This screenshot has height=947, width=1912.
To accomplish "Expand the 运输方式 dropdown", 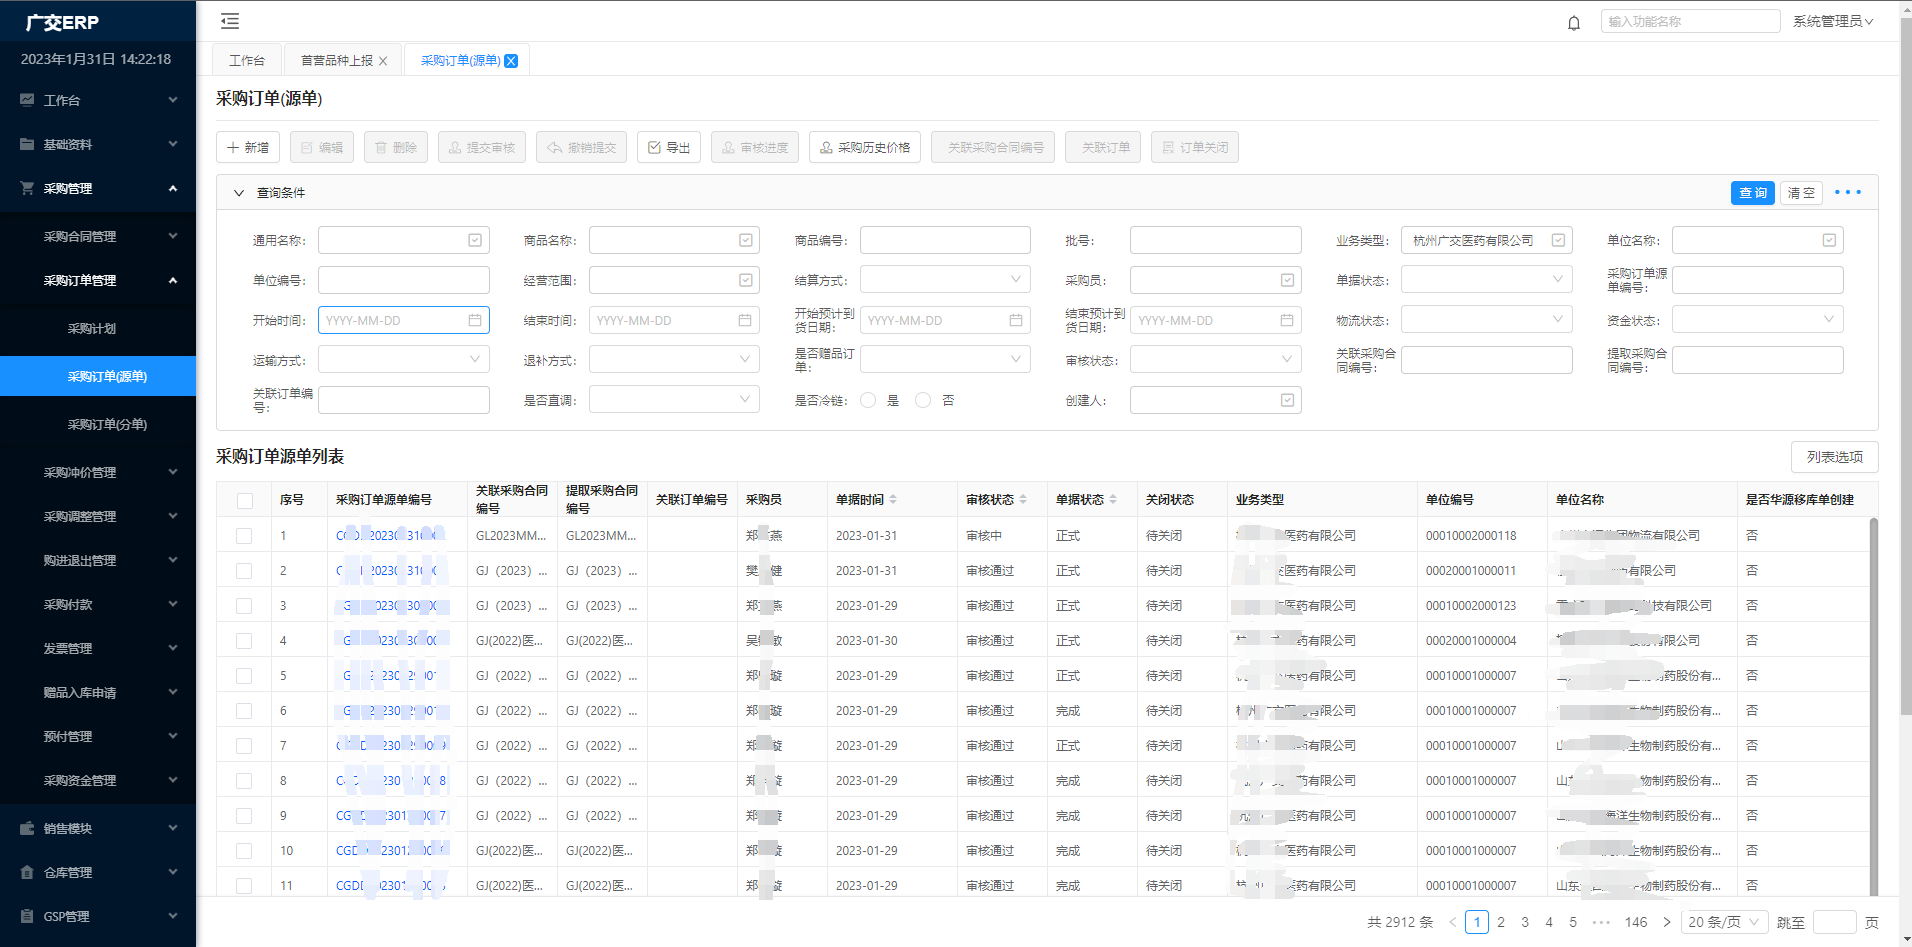I will pyautogui.click(x=403, y=360).
